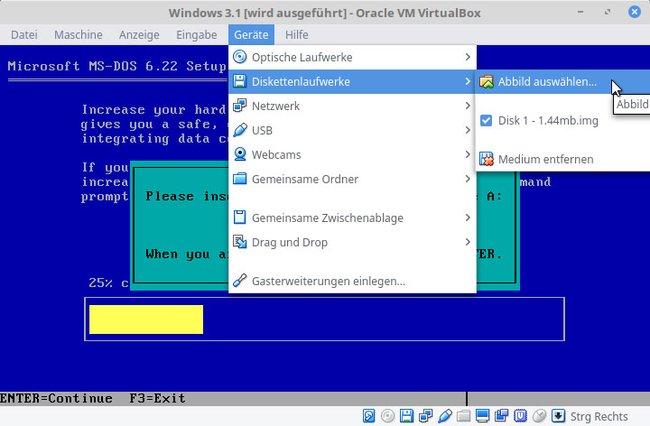Click the mouse integration status icon
This screenshot has height=426, width=650.
click(x=539, y=416)
